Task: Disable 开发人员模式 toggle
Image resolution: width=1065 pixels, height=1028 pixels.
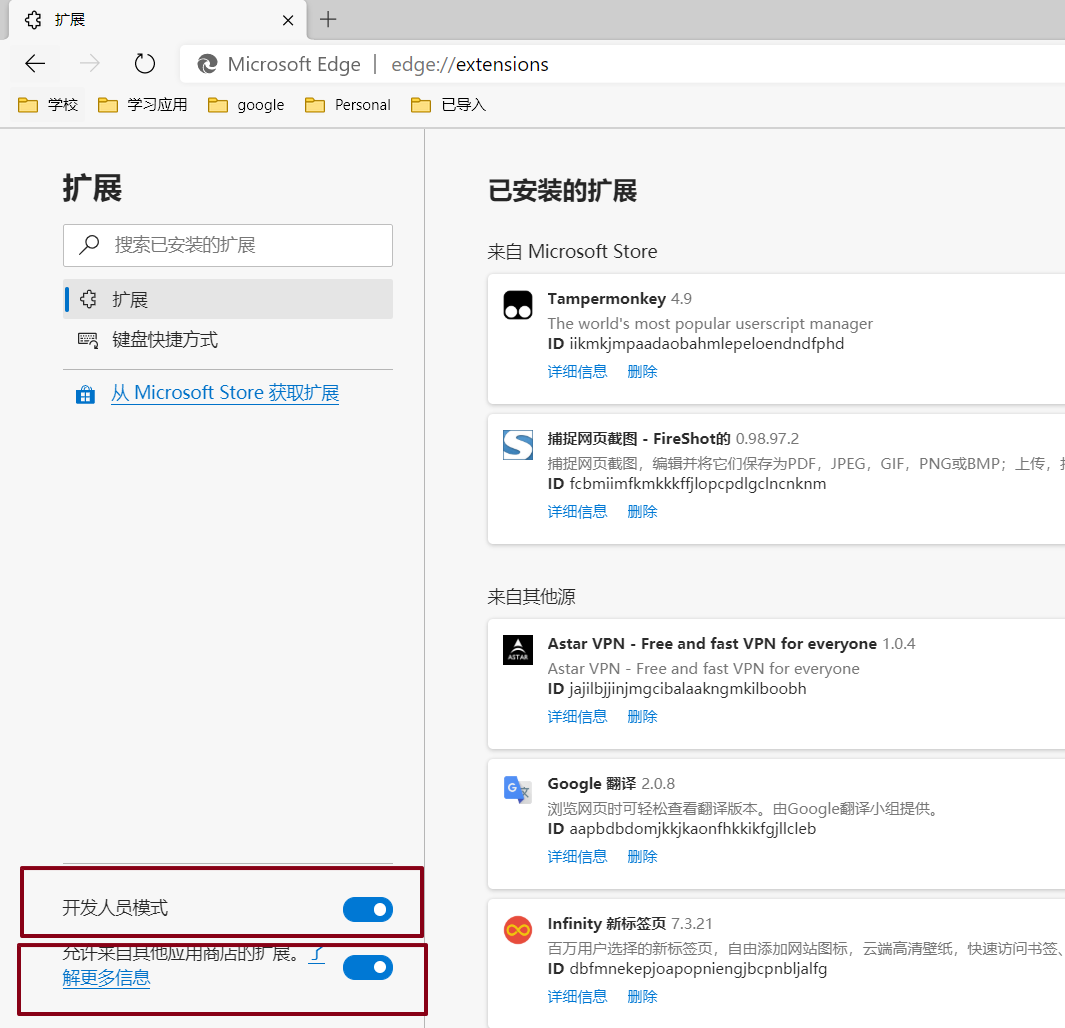Action: pyautogui.click(x=367, y=909)
